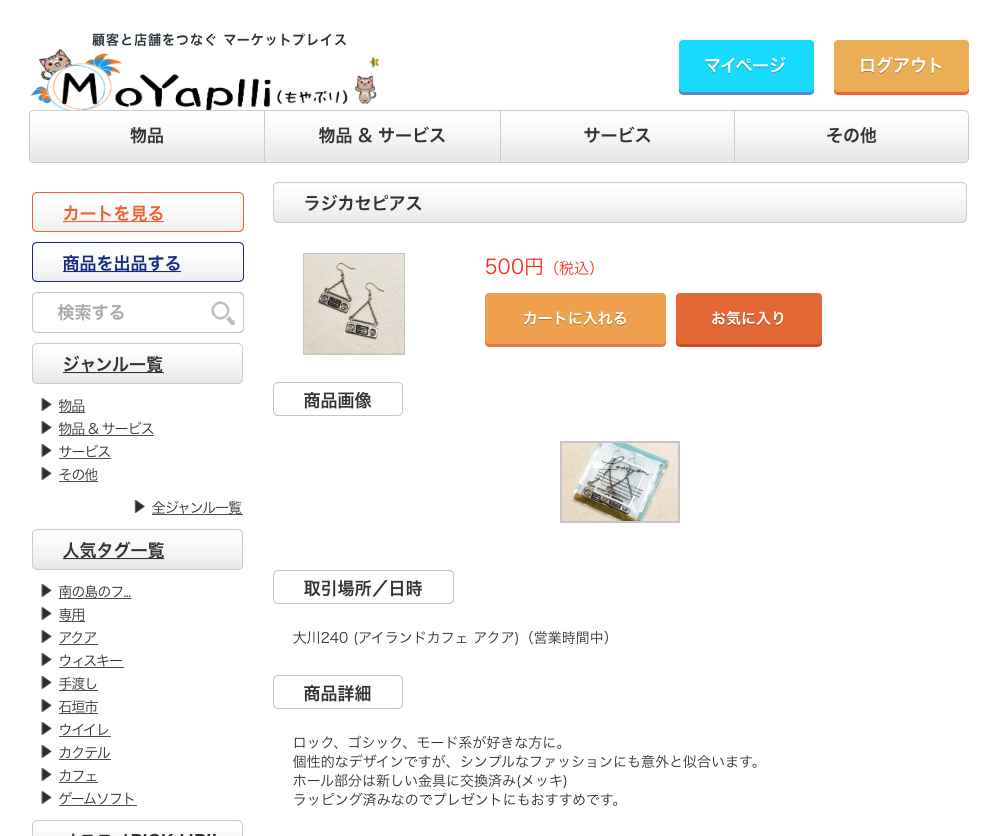Open the packaged earrings product image
This screenshot has height=836, width=1008.
pos(620,482)
